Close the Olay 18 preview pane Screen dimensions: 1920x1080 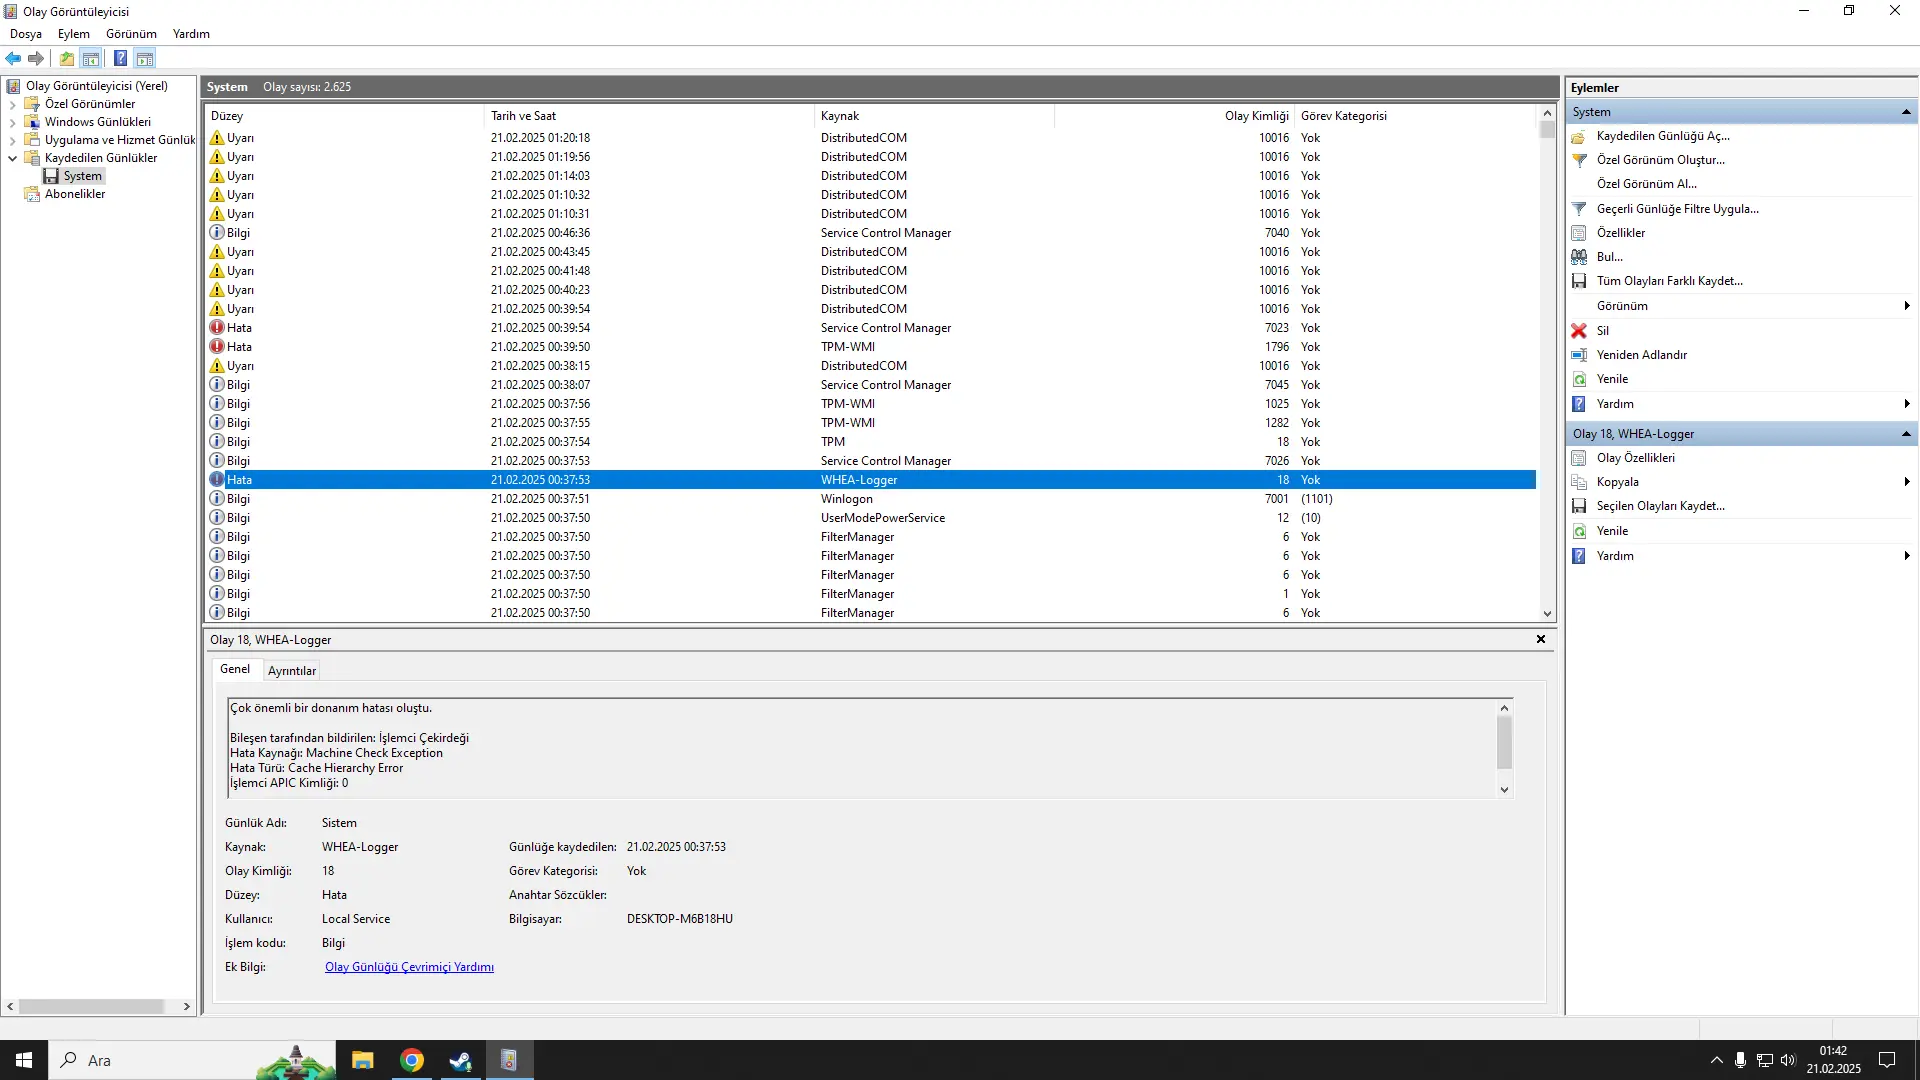(1541, 639)
